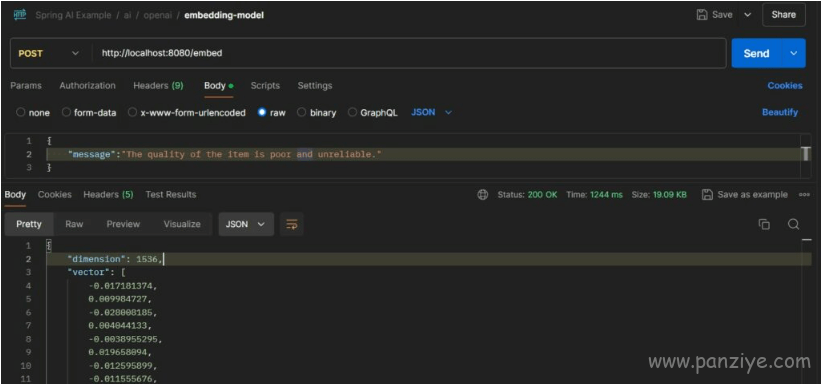The image size is (821, 384).
Task: Copy response with the copy icon
Action: click(x=764, y=224)
